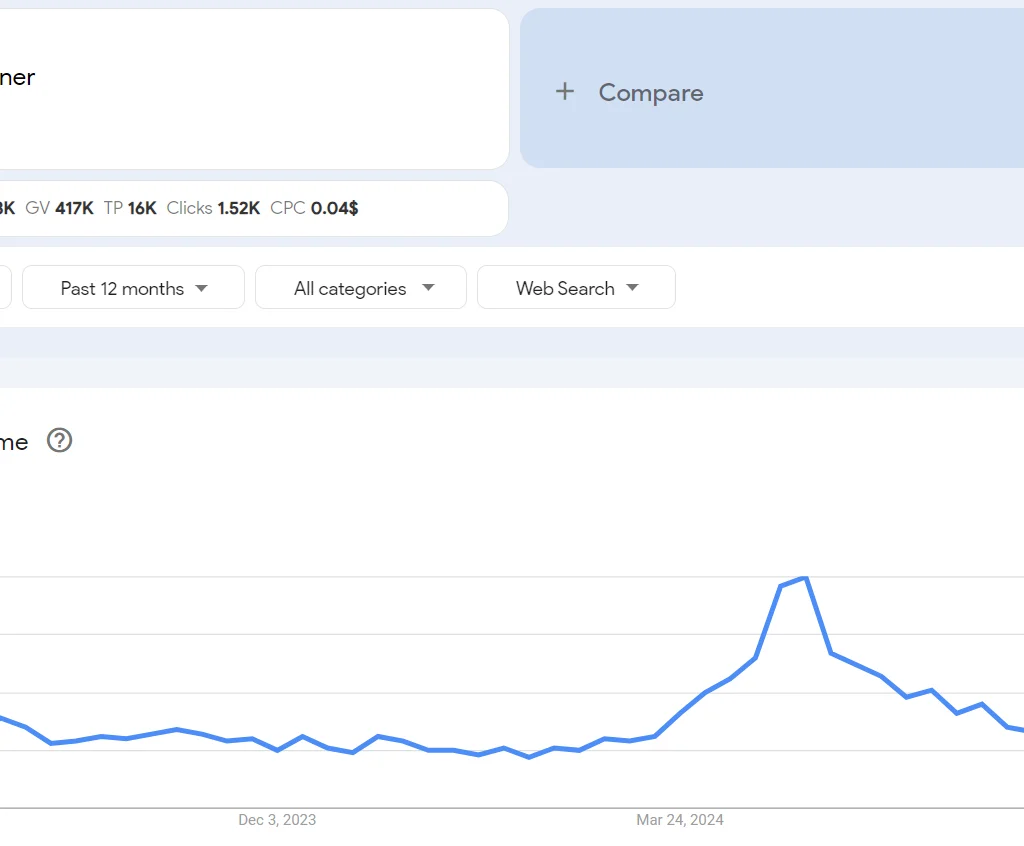Open the Interest over time help tooltip

(59, 441)
